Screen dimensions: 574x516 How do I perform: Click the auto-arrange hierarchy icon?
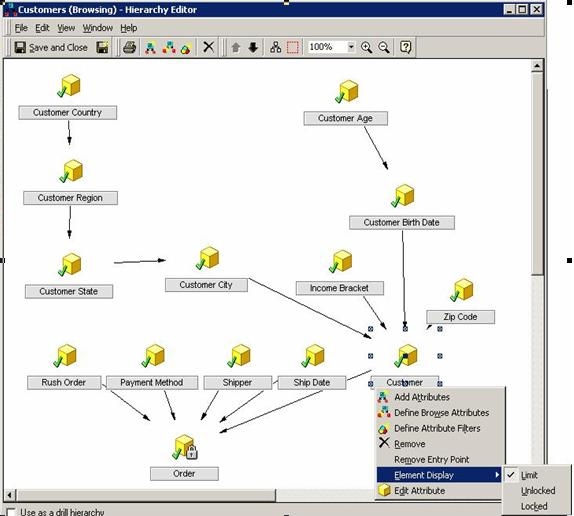point(276,47)
